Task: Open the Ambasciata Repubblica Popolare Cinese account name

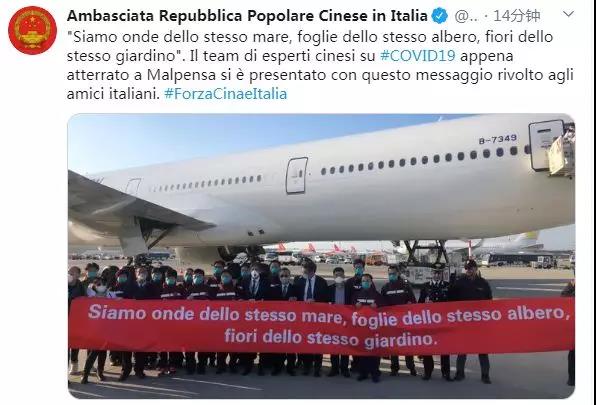Action: 247,16
